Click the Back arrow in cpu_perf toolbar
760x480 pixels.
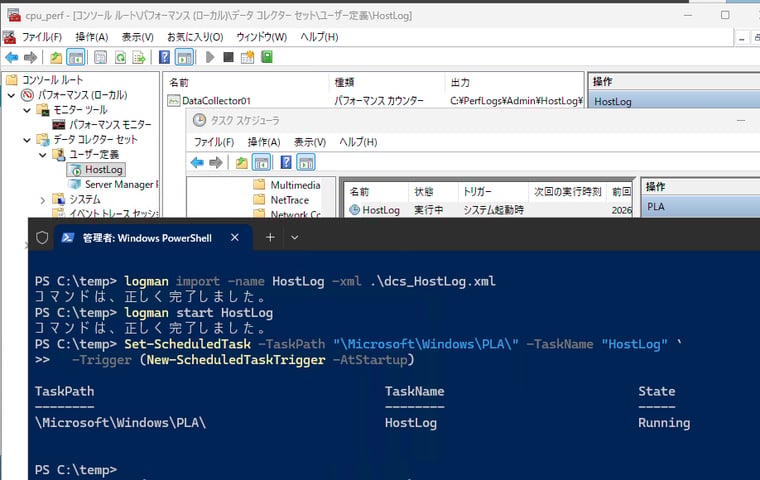pos(12,58)
